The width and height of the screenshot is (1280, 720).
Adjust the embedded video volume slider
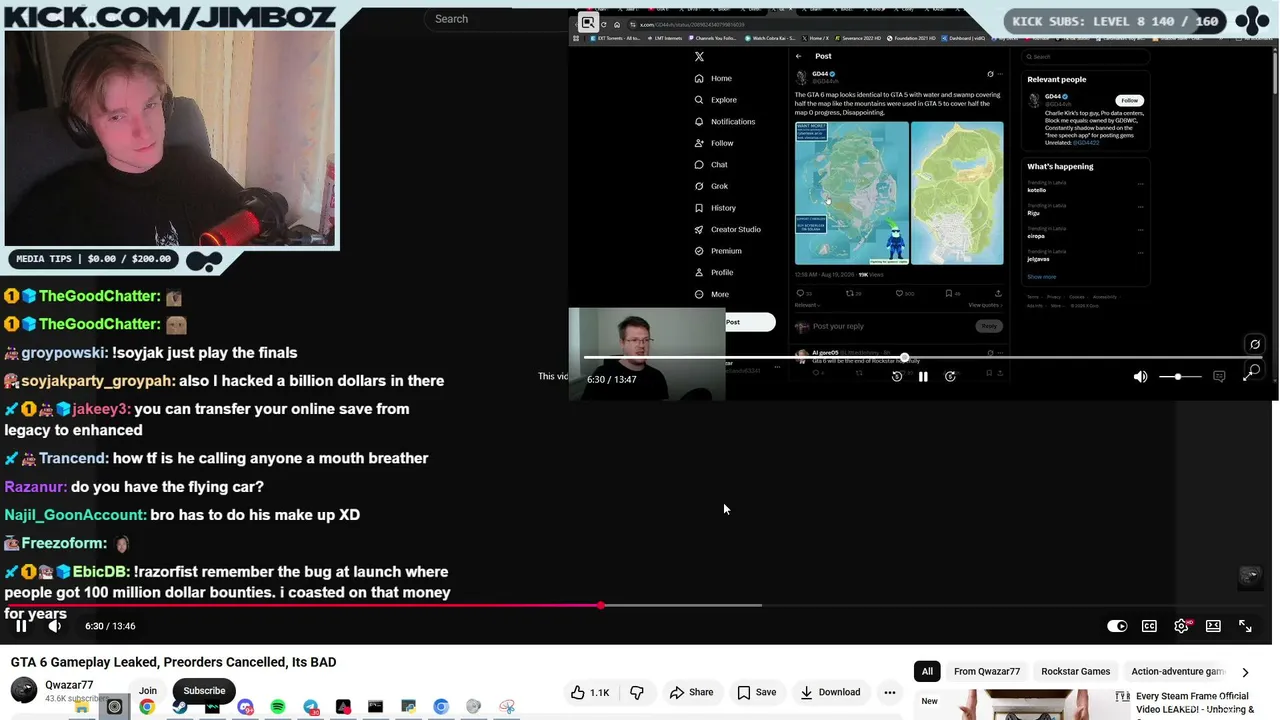(1180, 377)
